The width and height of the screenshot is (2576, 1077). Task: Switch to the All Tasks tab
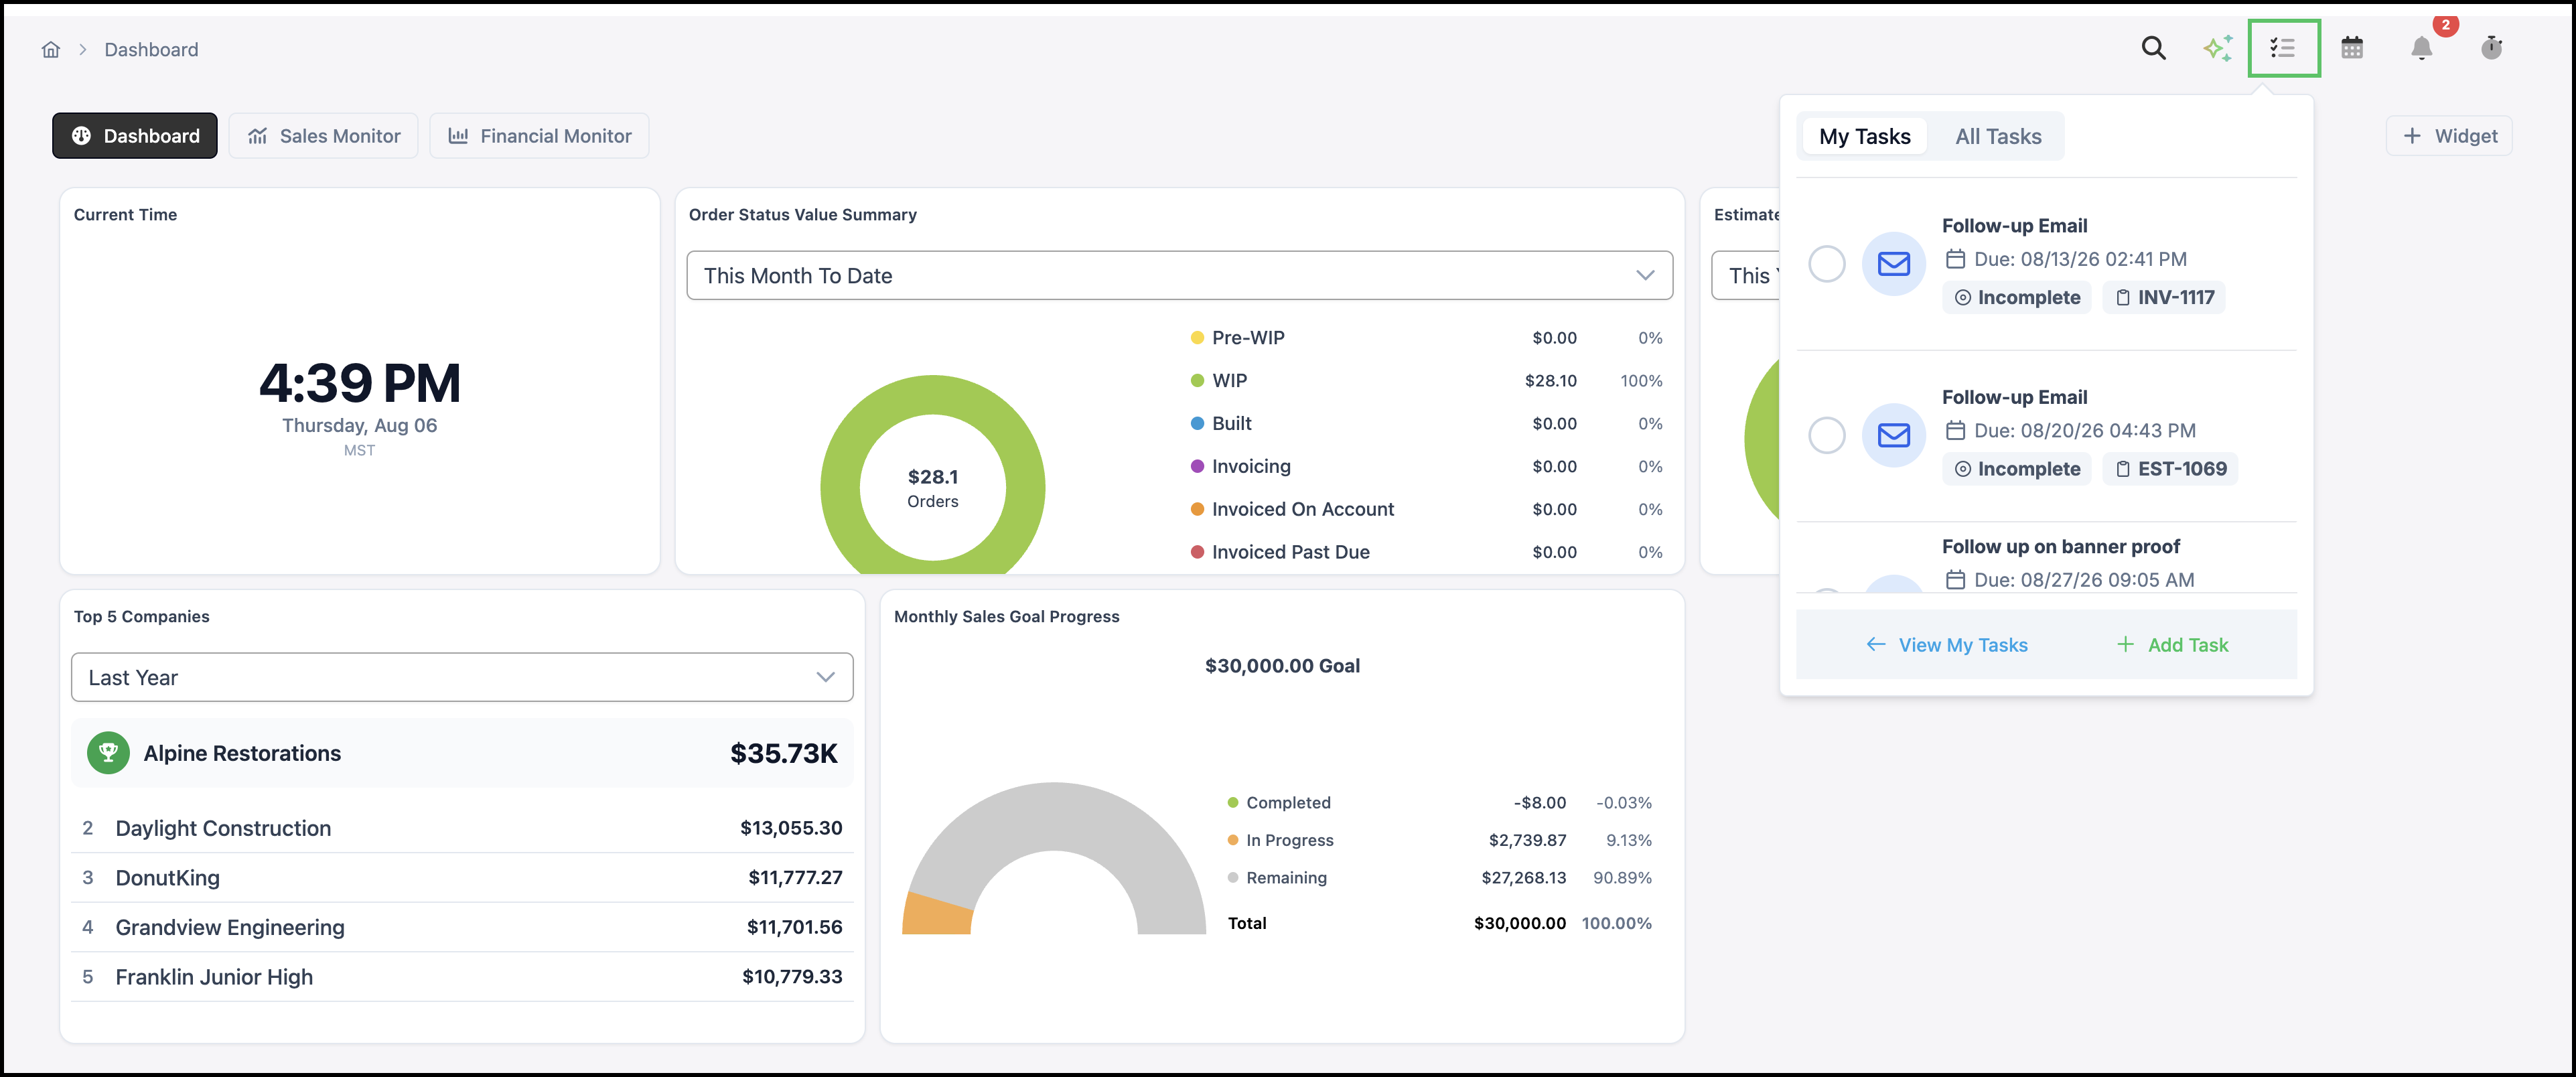pyautogui.click(x=1997, y=136)
